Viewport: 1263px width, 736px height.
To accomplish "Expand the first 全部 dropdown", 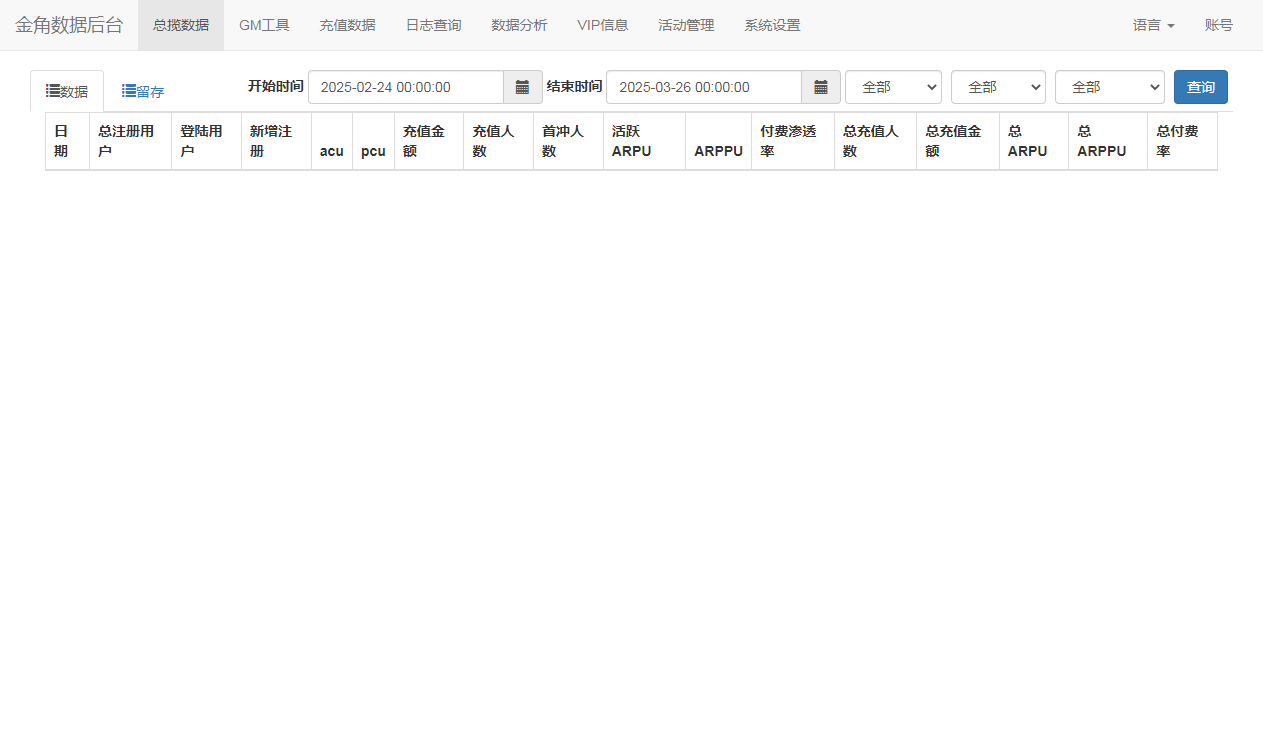I will (x=894, y=87).
